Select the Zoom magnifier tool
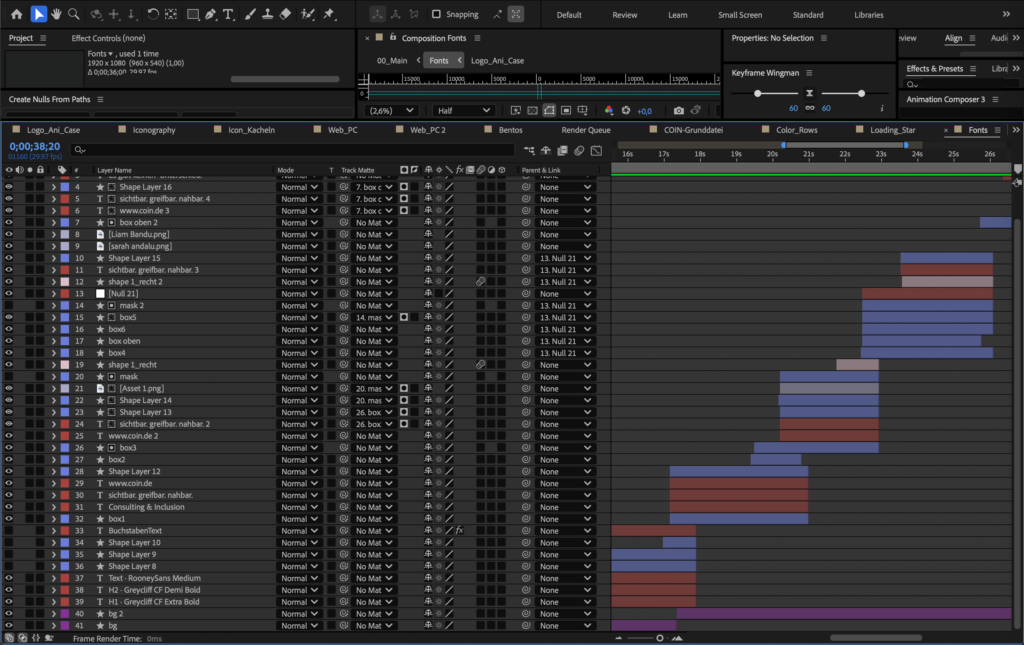 pyautogui.click(x=73, y=14)
